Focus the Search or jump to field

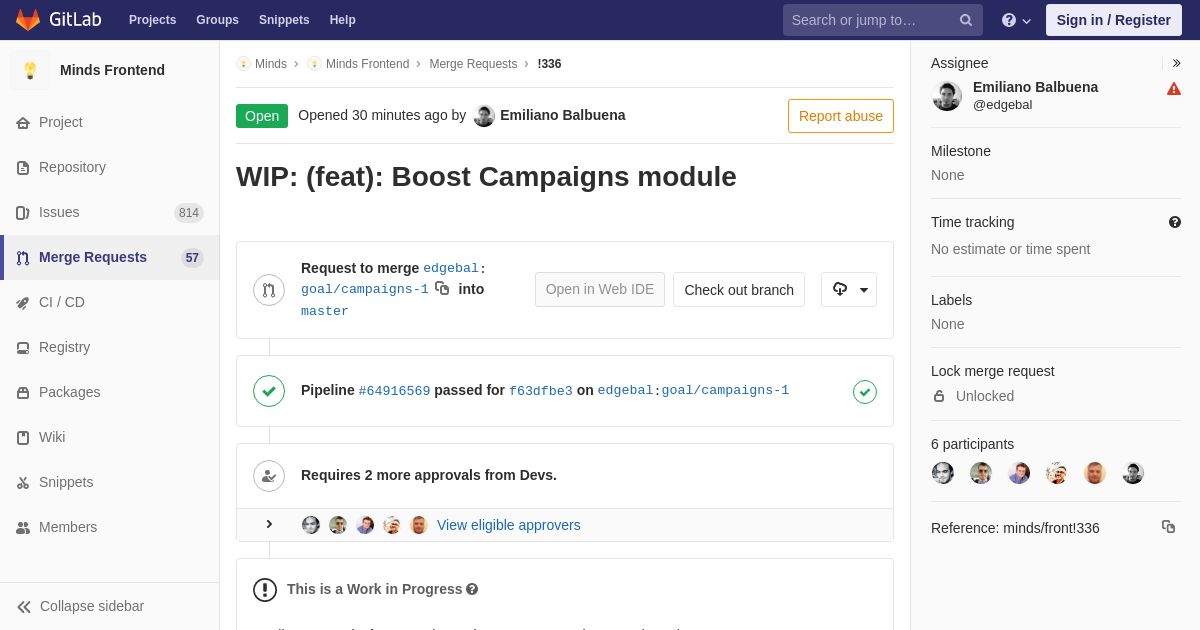(883, 20)
